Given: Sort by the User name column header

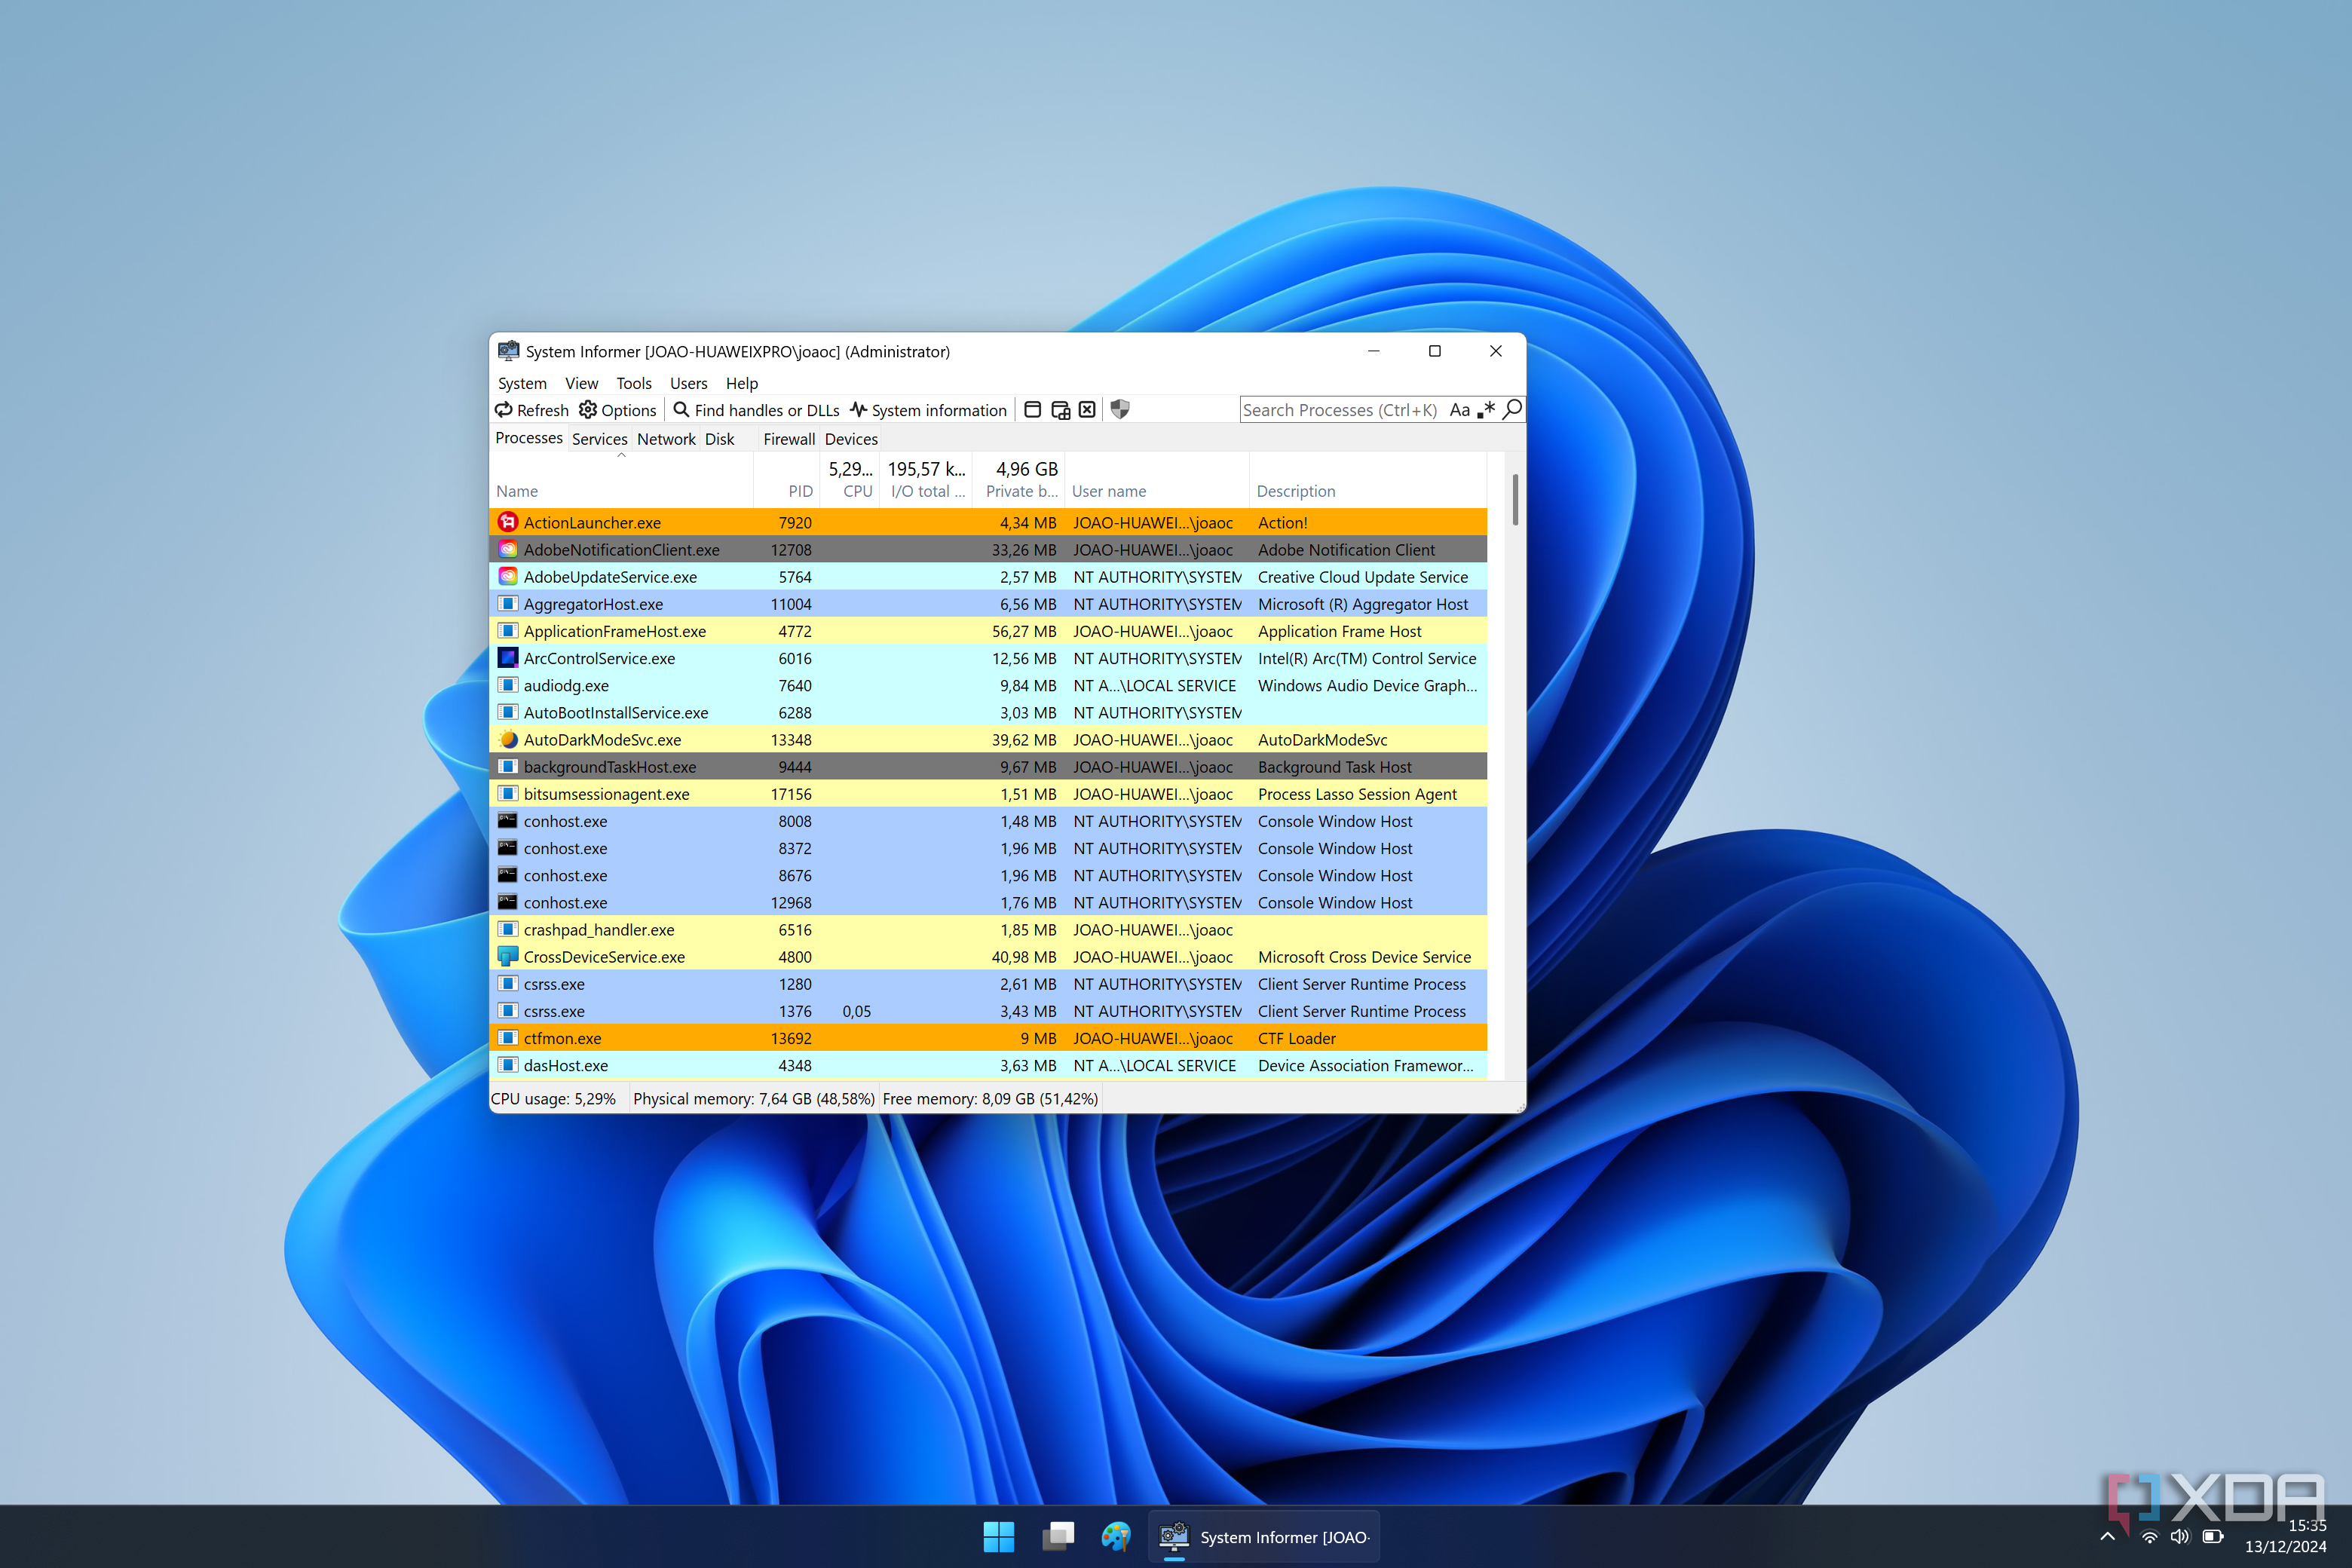Looking at the screenshot, I should [x=1157, y=480].
